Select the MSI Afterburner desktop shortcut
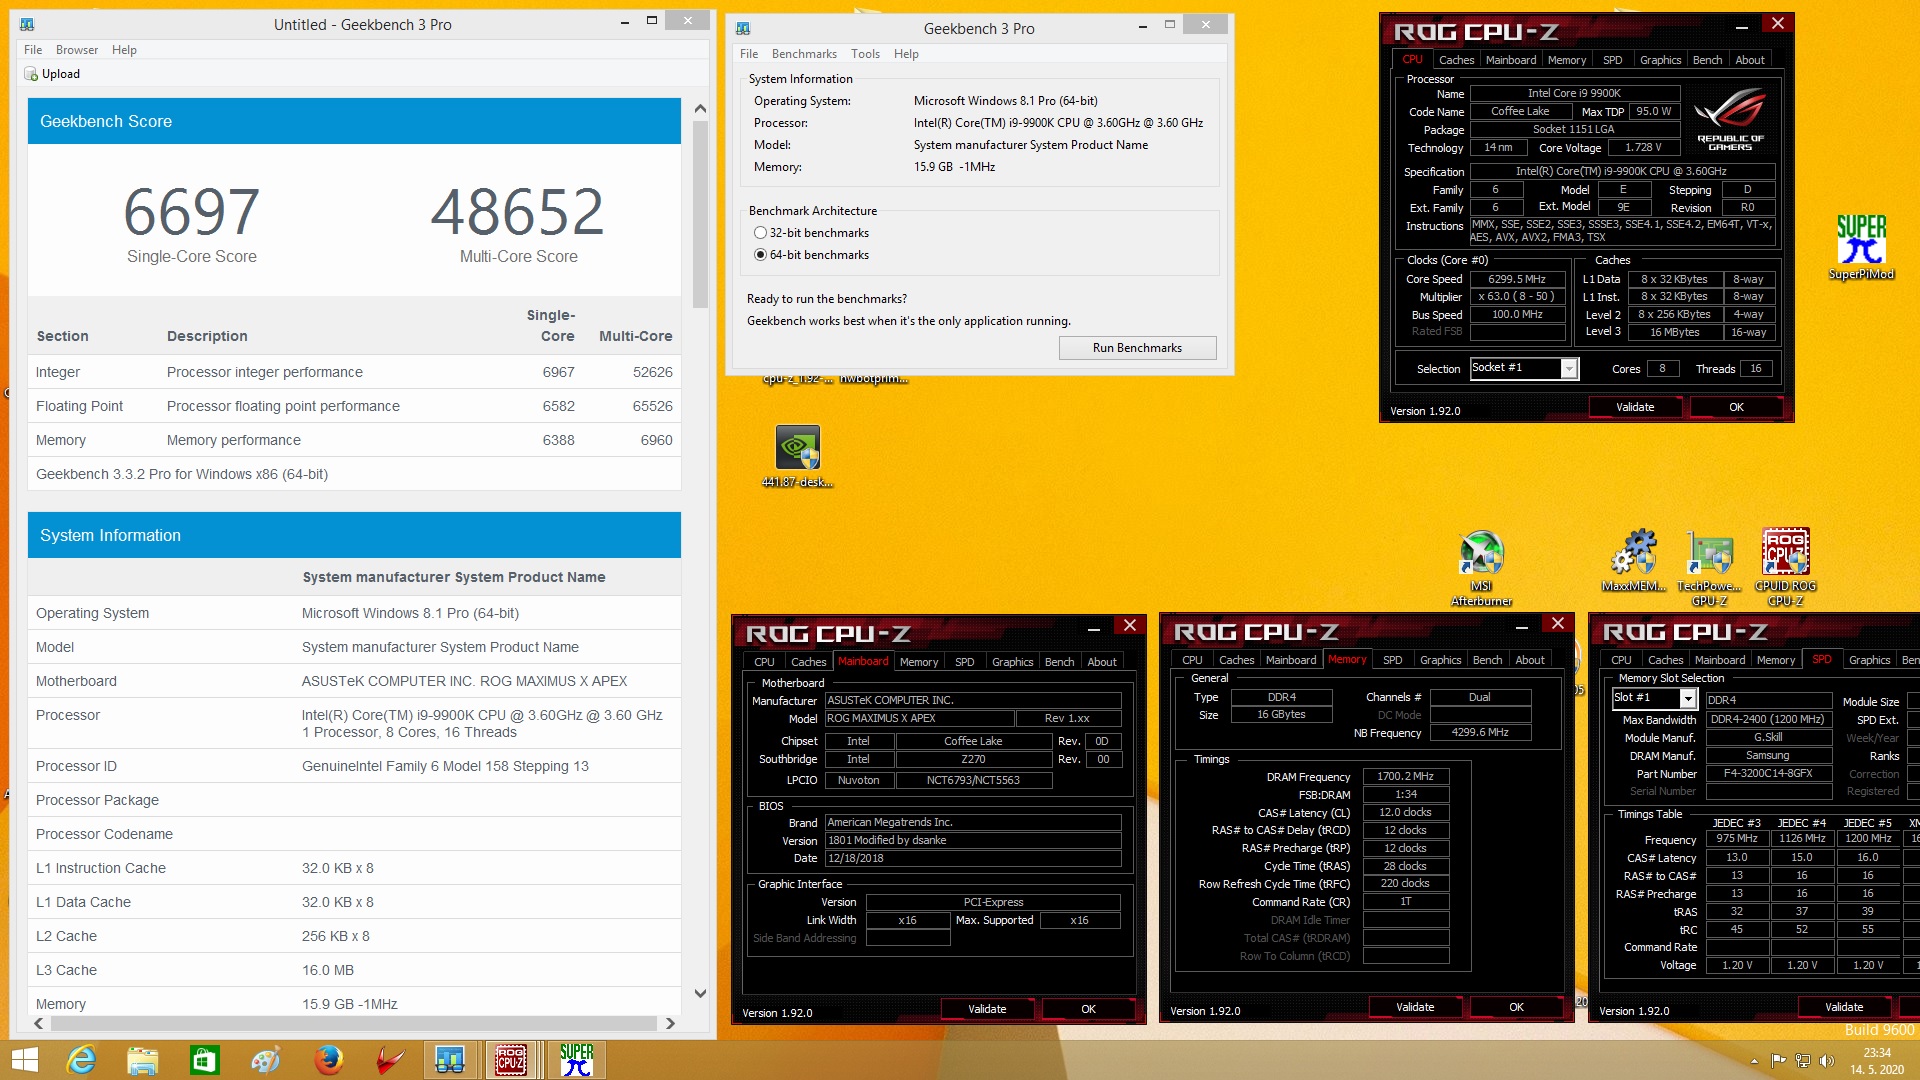The height and width of the screenshot is (1080, 1920). [1481, 568]
